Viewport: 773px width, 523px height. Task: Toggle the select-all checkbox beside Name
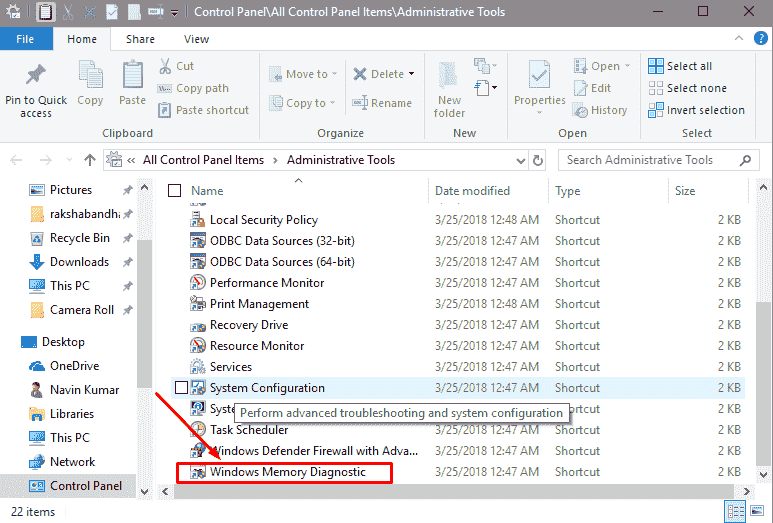coord(175,191)
